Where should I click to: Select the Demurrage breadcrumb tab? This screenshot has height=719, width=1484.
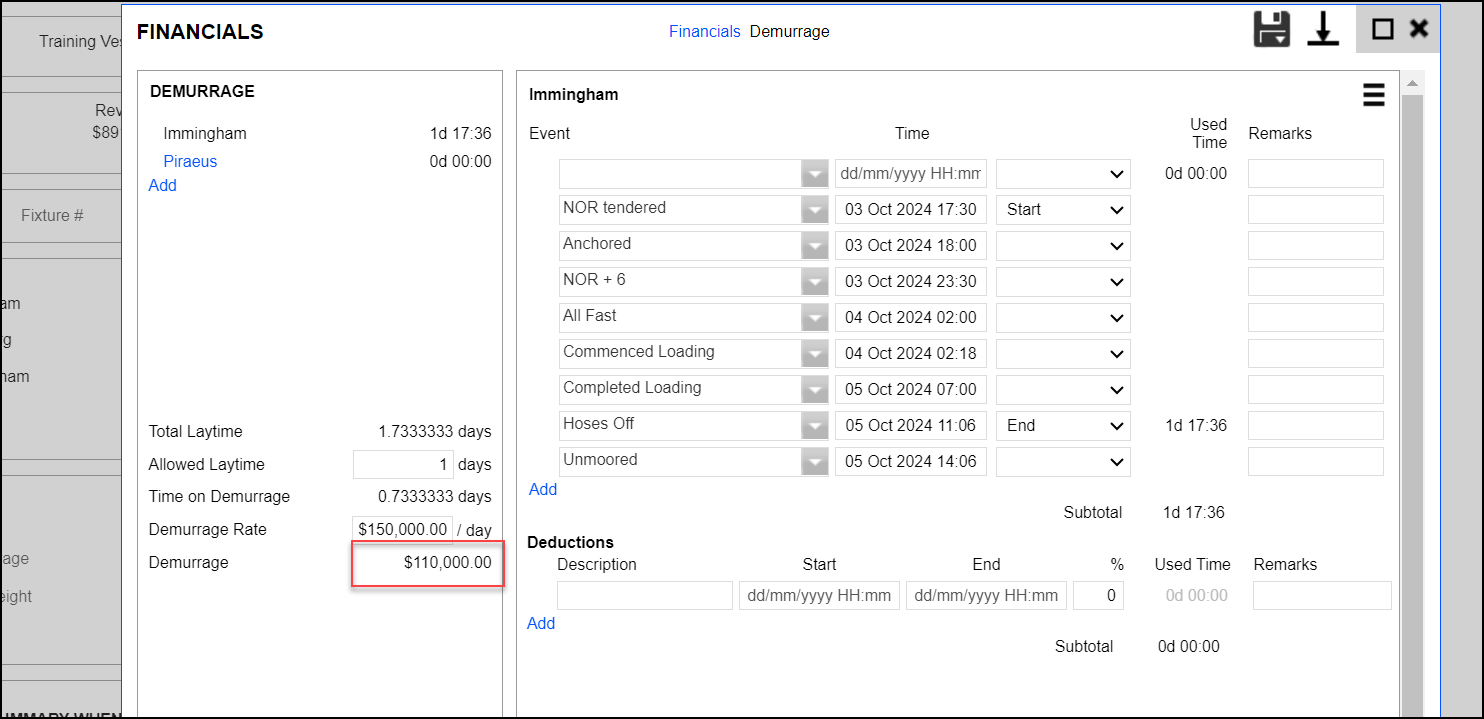point(789,32)
